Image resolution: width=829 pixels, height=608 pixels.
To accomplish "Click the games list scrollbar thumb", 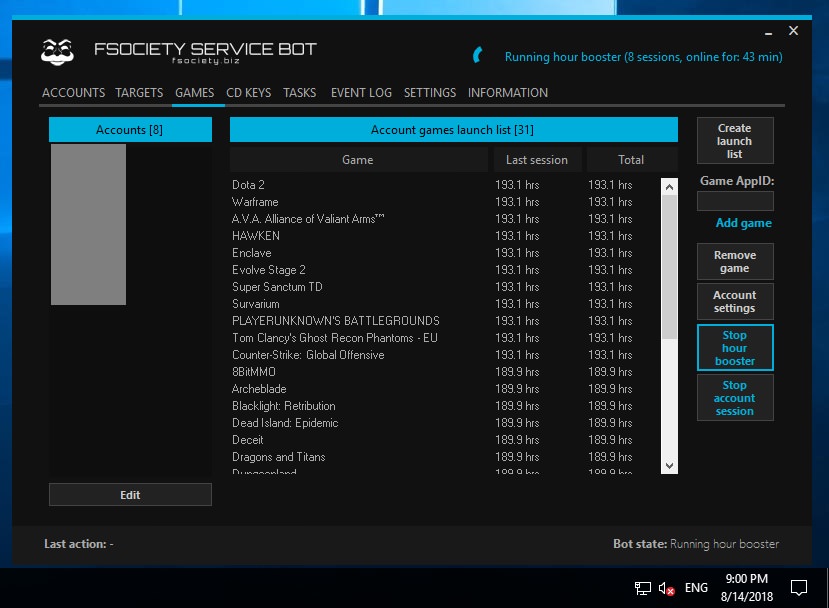I will tap(669, 267).
